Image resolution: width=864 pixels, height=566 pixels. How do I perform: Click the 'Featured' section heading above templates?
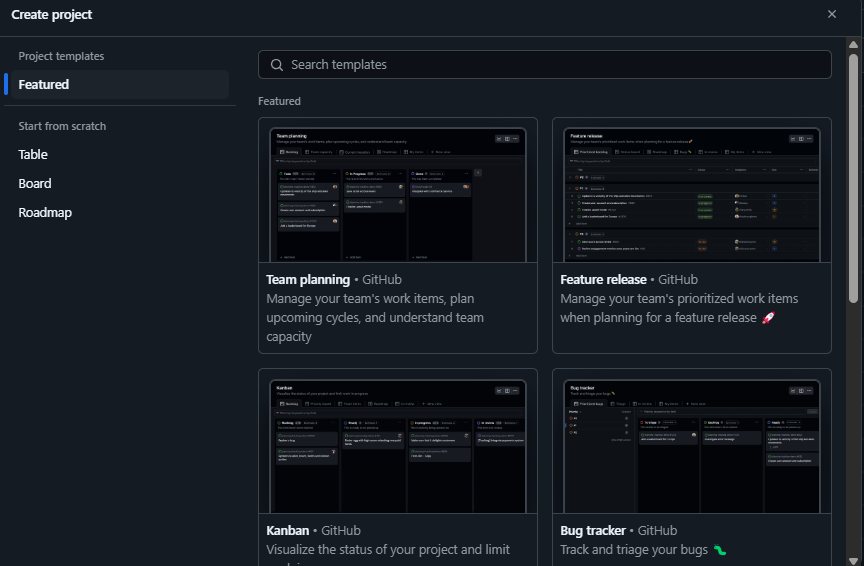coord(279,101)
